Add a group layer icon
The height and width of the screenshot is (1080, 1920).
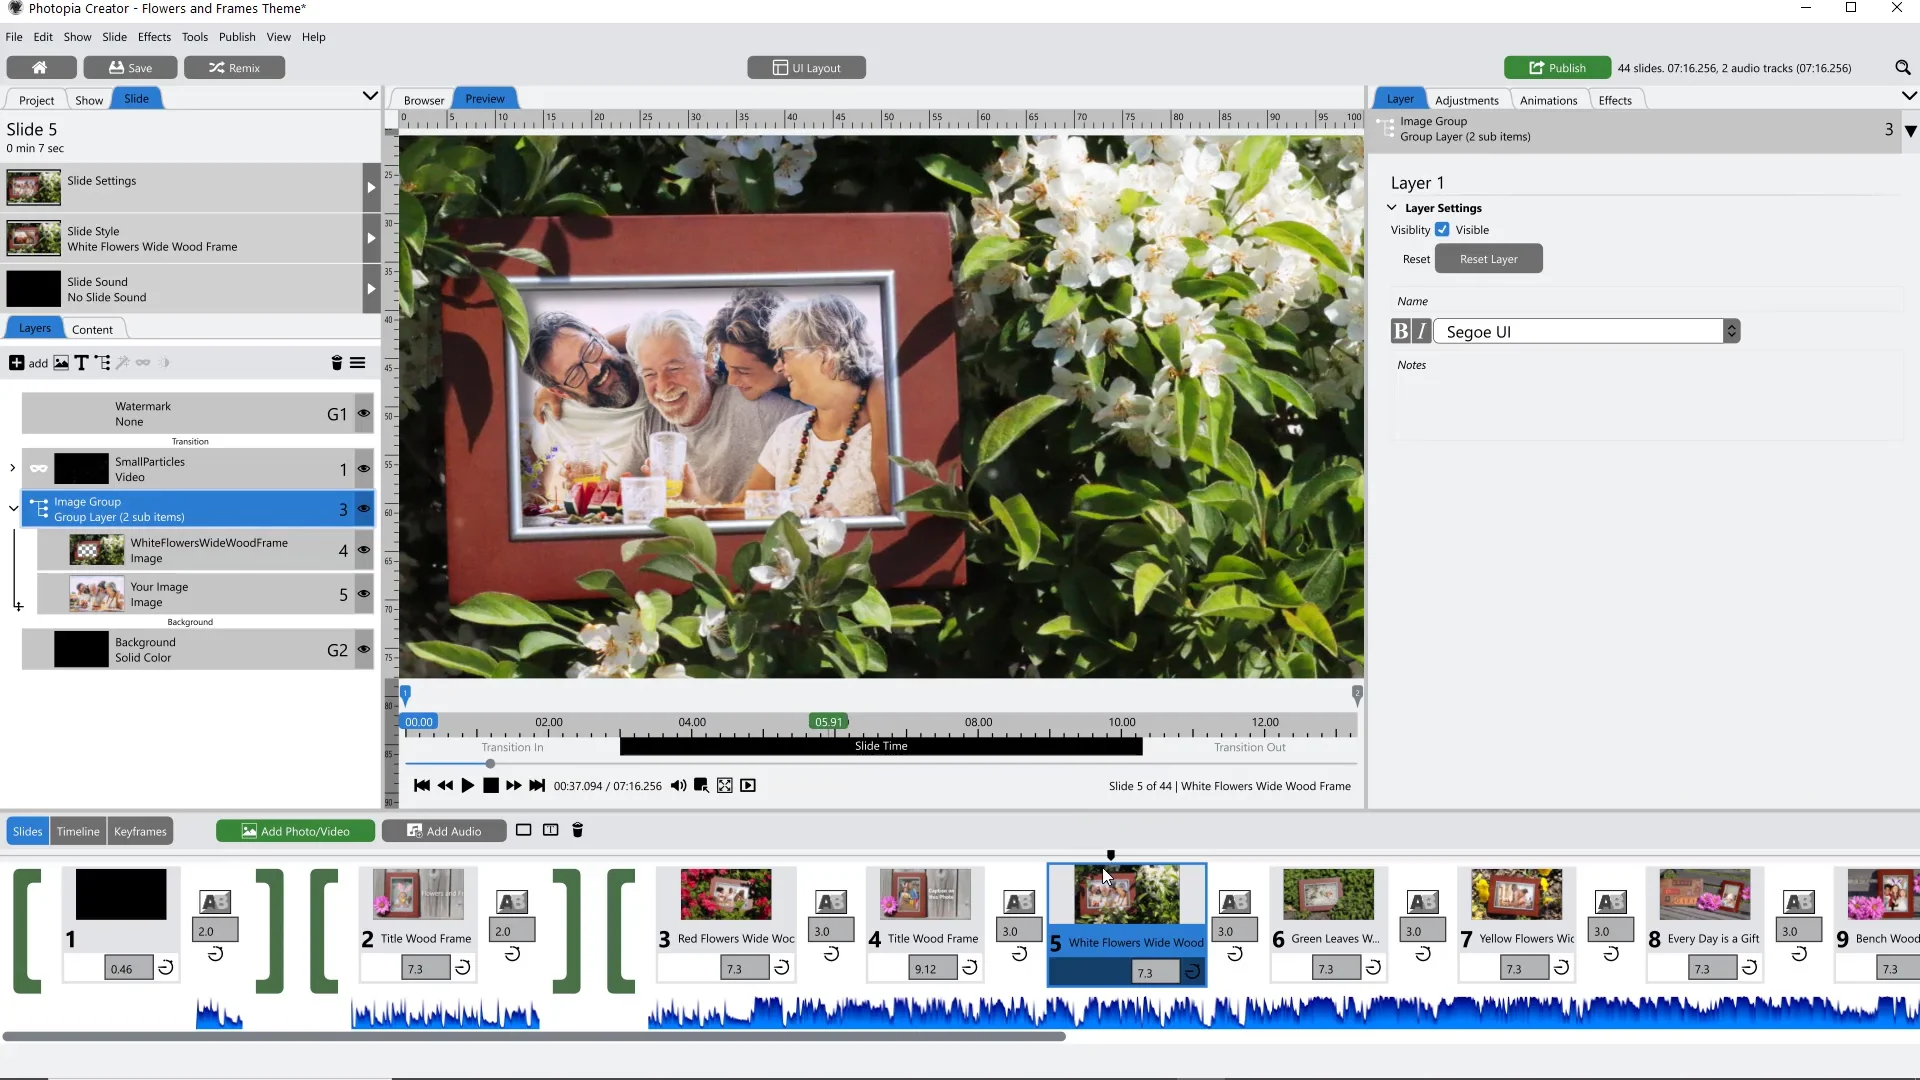[x=102, y=363]
